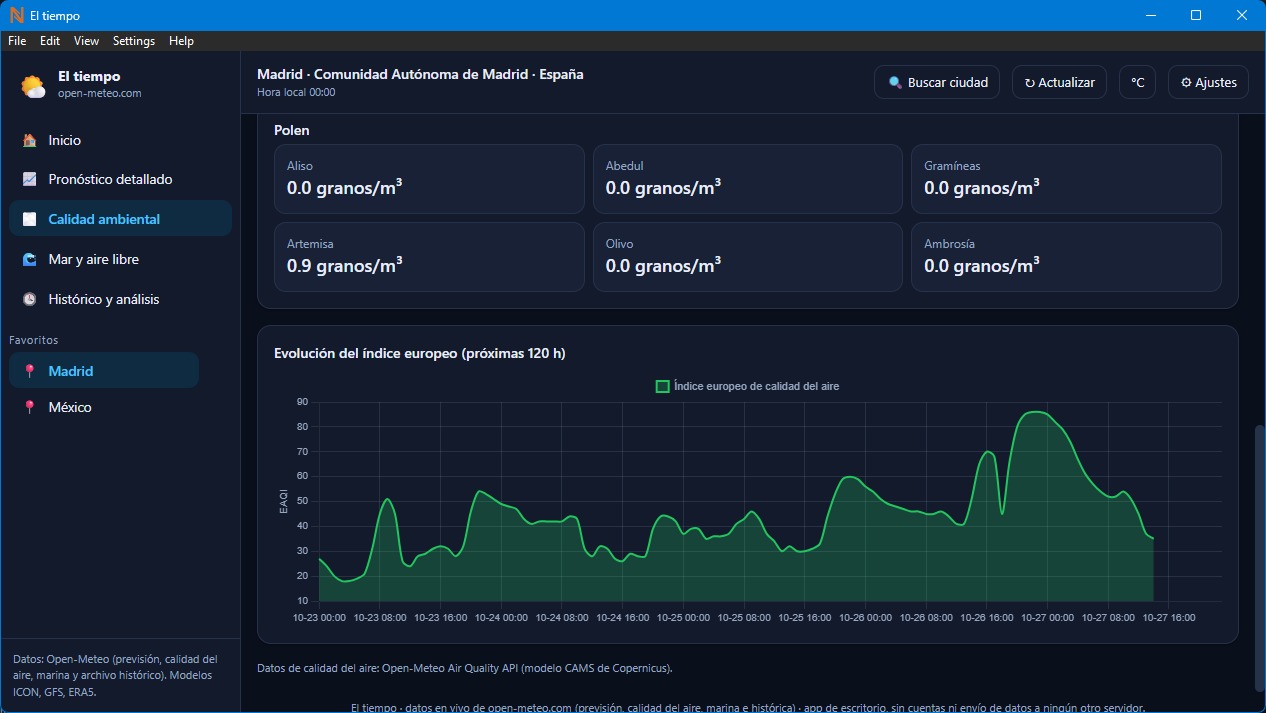Click the Madrid location title in header
This screenshot has height=713, width=1266.
(420, 74)
